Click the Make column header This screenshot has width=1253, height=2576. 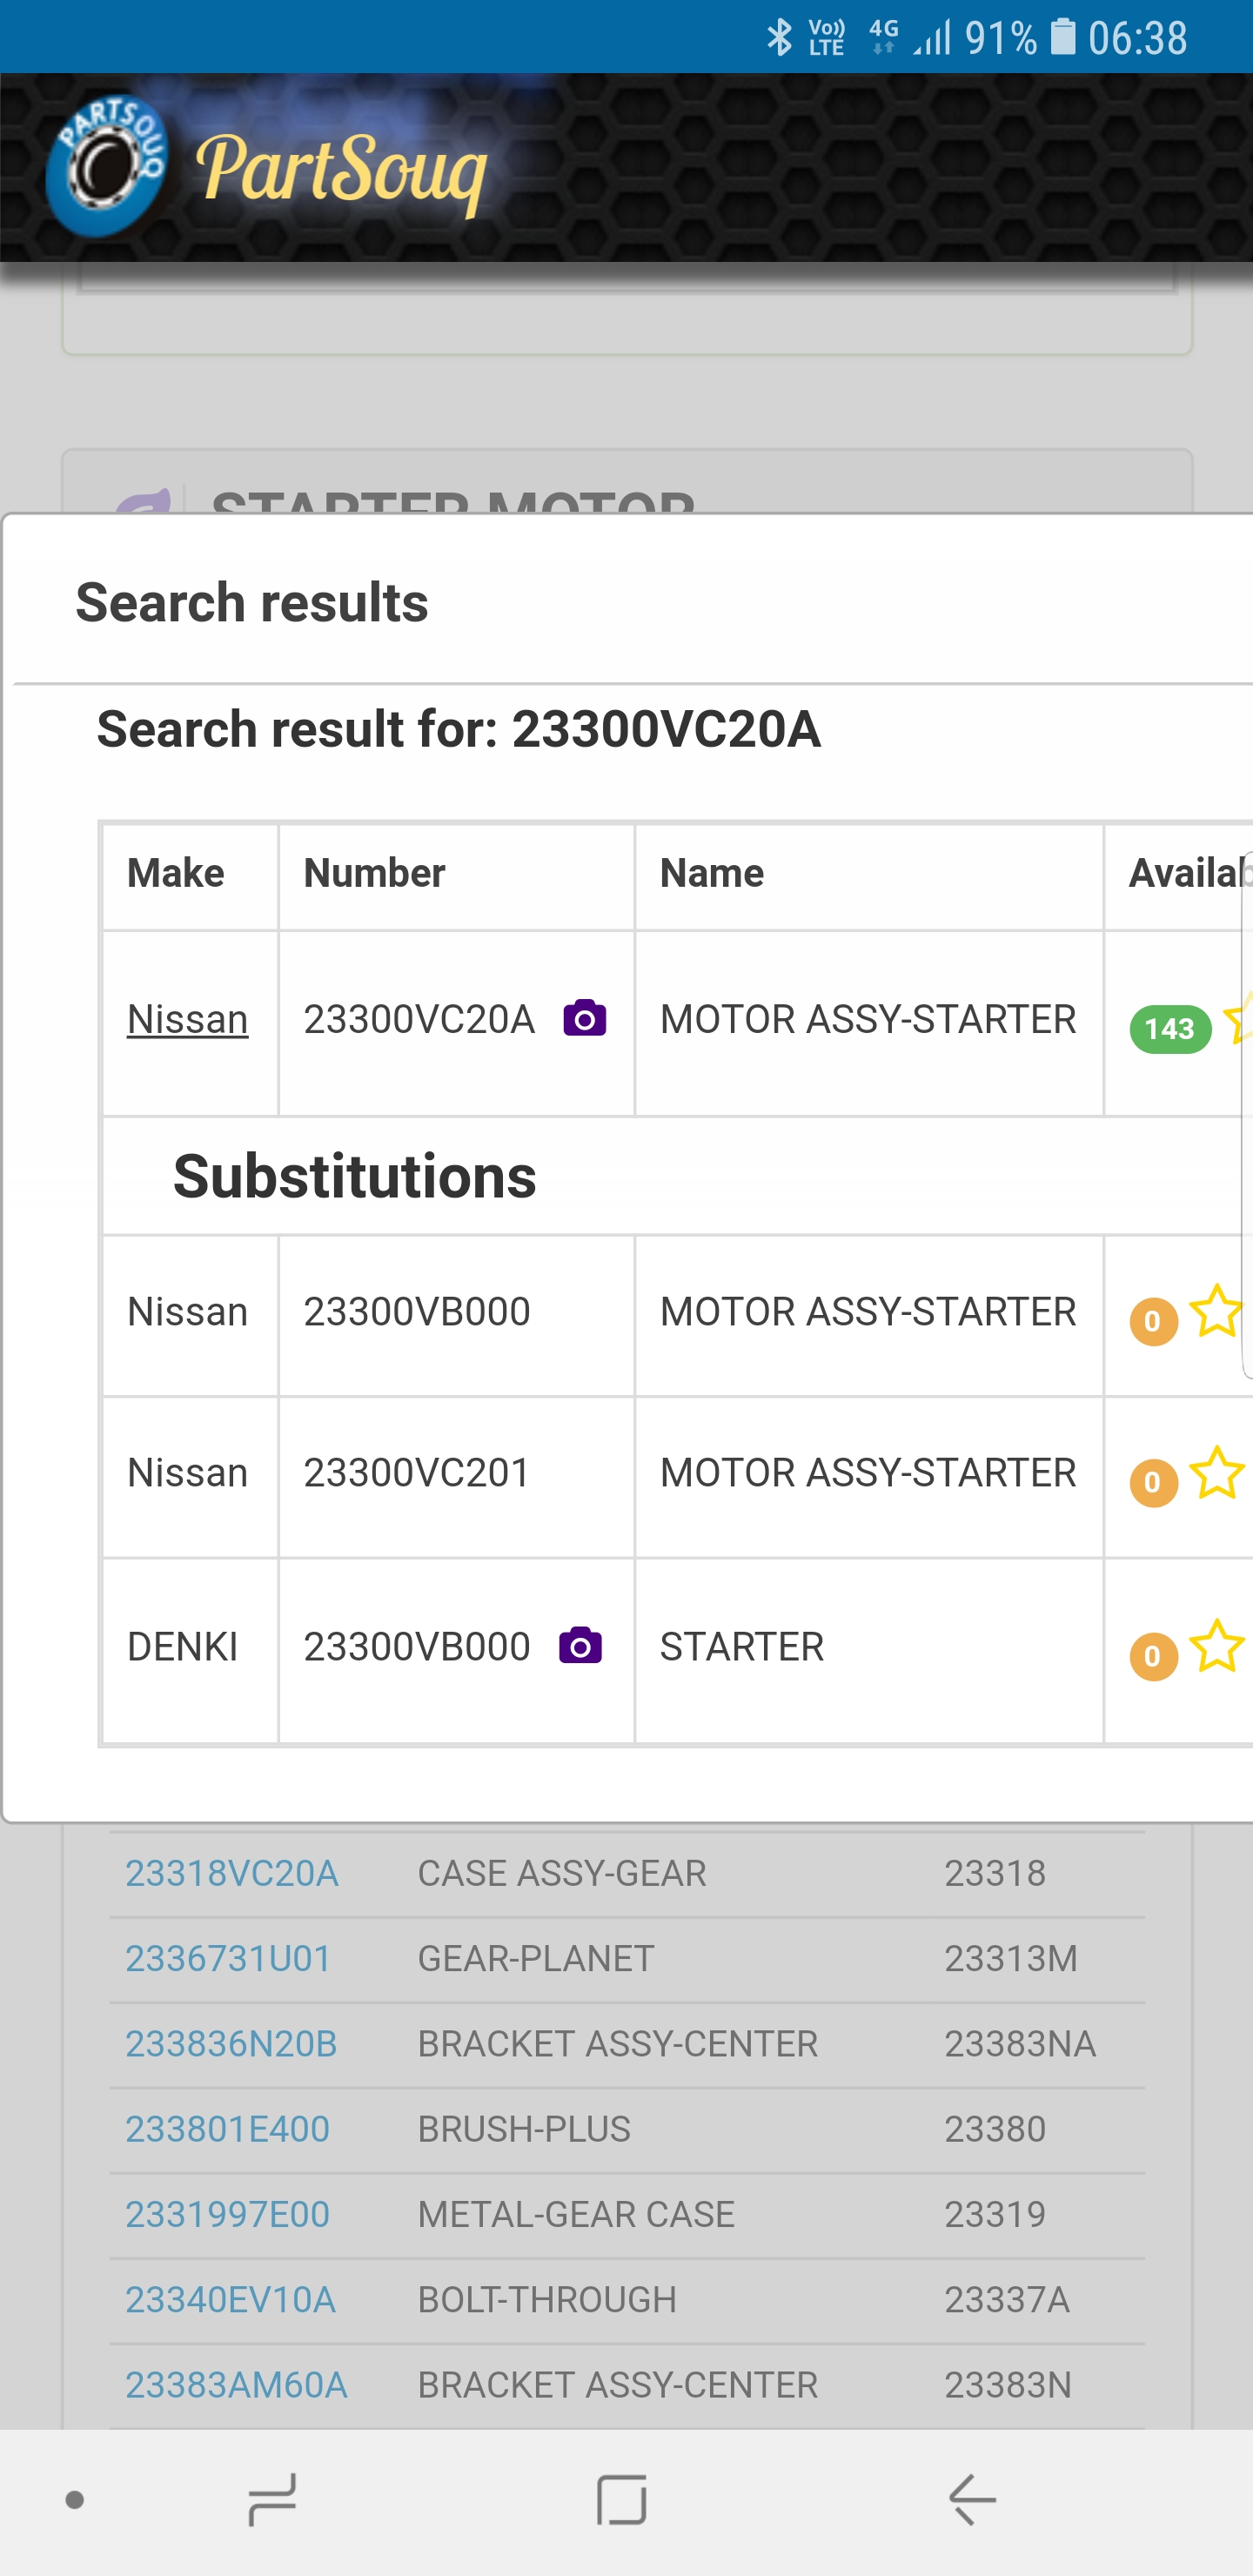pos(190,876)
